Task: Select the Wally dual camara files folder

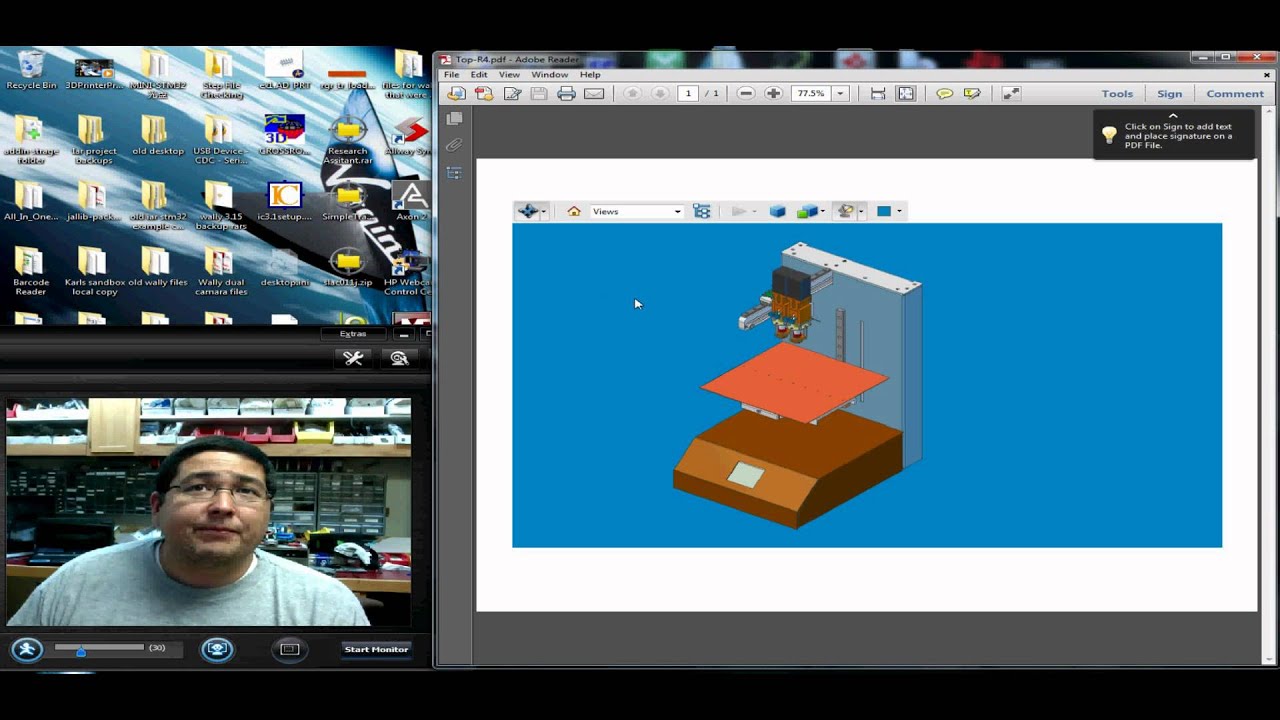Action: coord(221,271)
